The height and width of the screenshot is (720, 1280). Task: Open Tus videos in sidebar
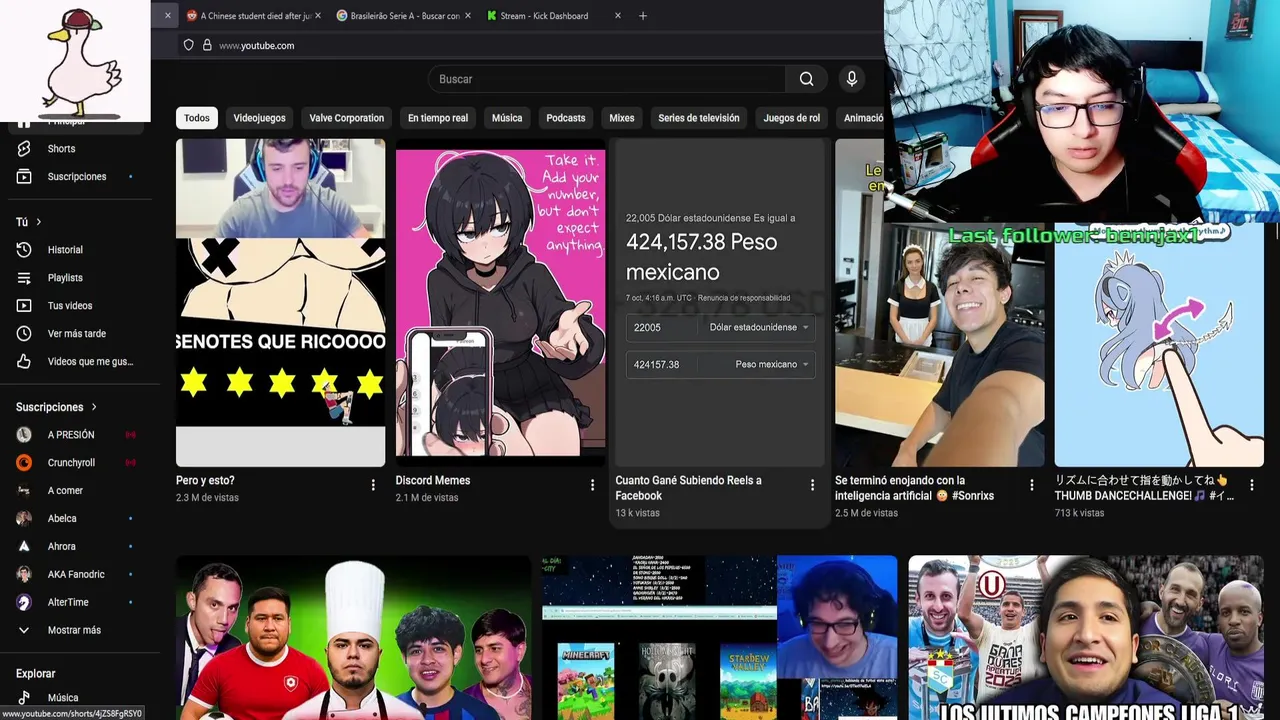[x=69, y=306]
